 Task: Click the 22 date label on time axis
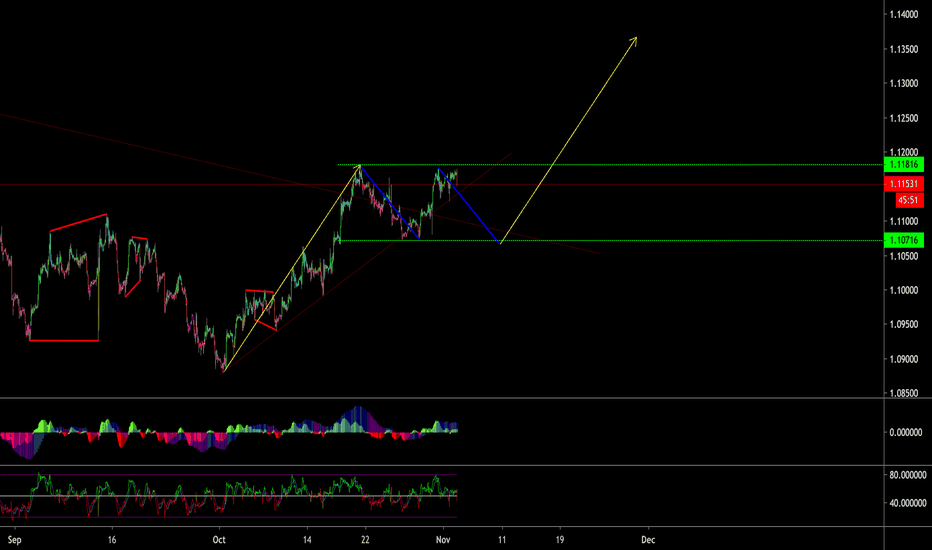point(365,540)
